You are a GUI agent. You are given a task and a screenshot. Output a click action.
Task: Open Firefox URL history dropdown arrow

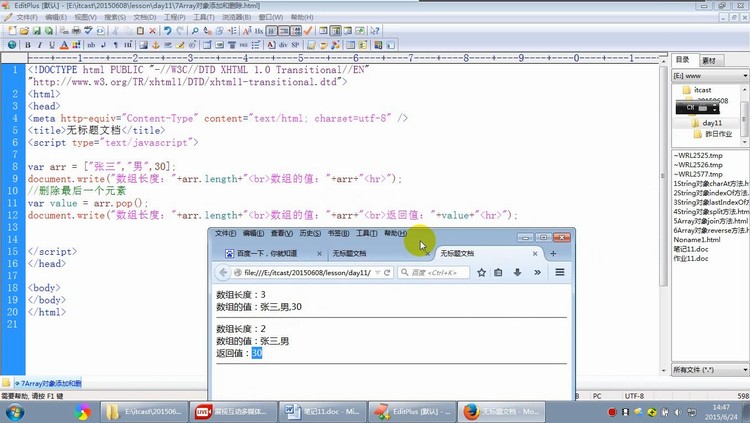[378, 272]
